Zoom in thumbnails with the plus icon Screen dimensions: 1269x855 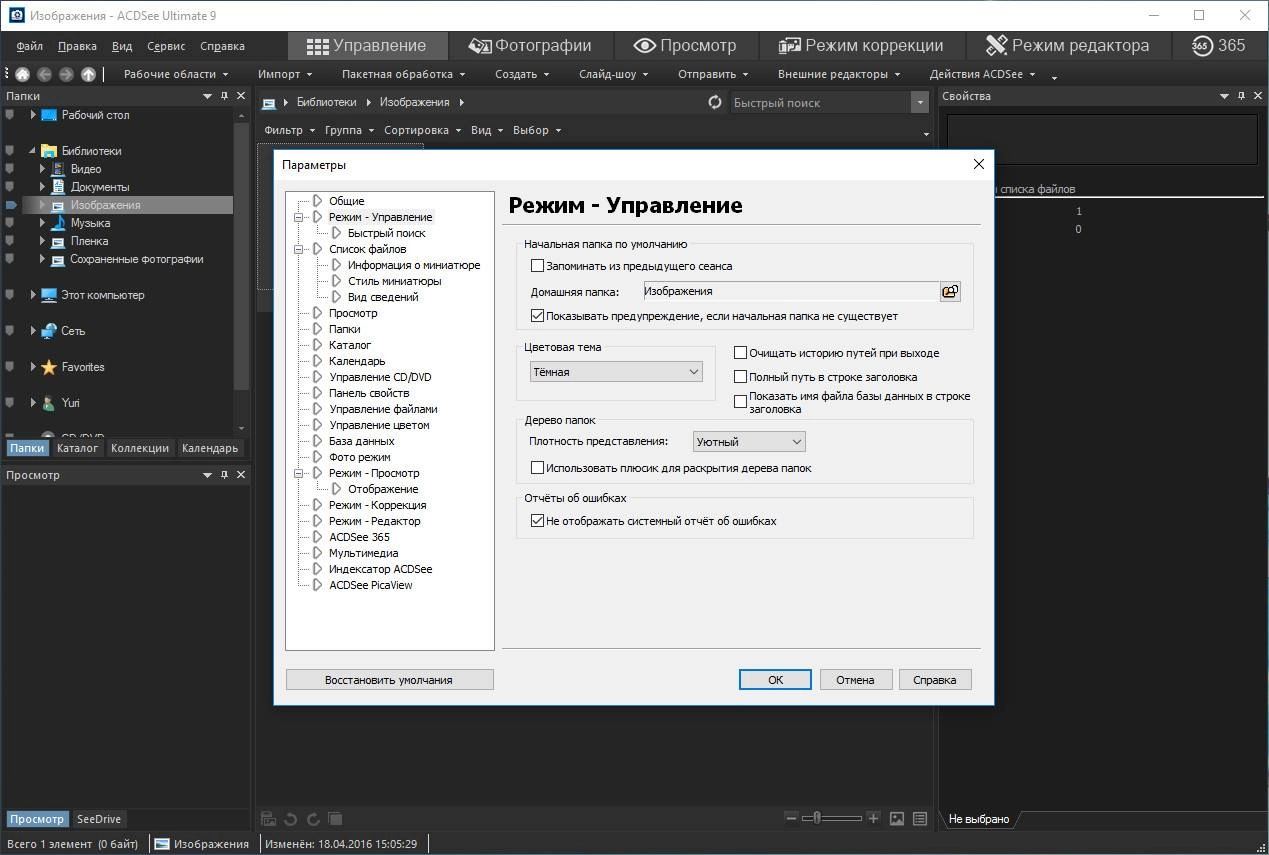click(873, 818)
